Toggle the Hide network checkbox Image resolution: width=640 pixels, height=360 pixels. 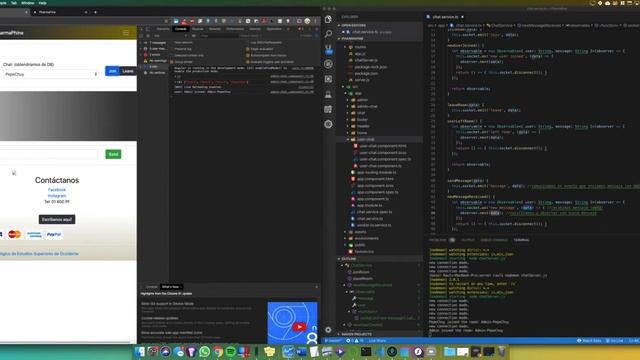tap(172, 42)
